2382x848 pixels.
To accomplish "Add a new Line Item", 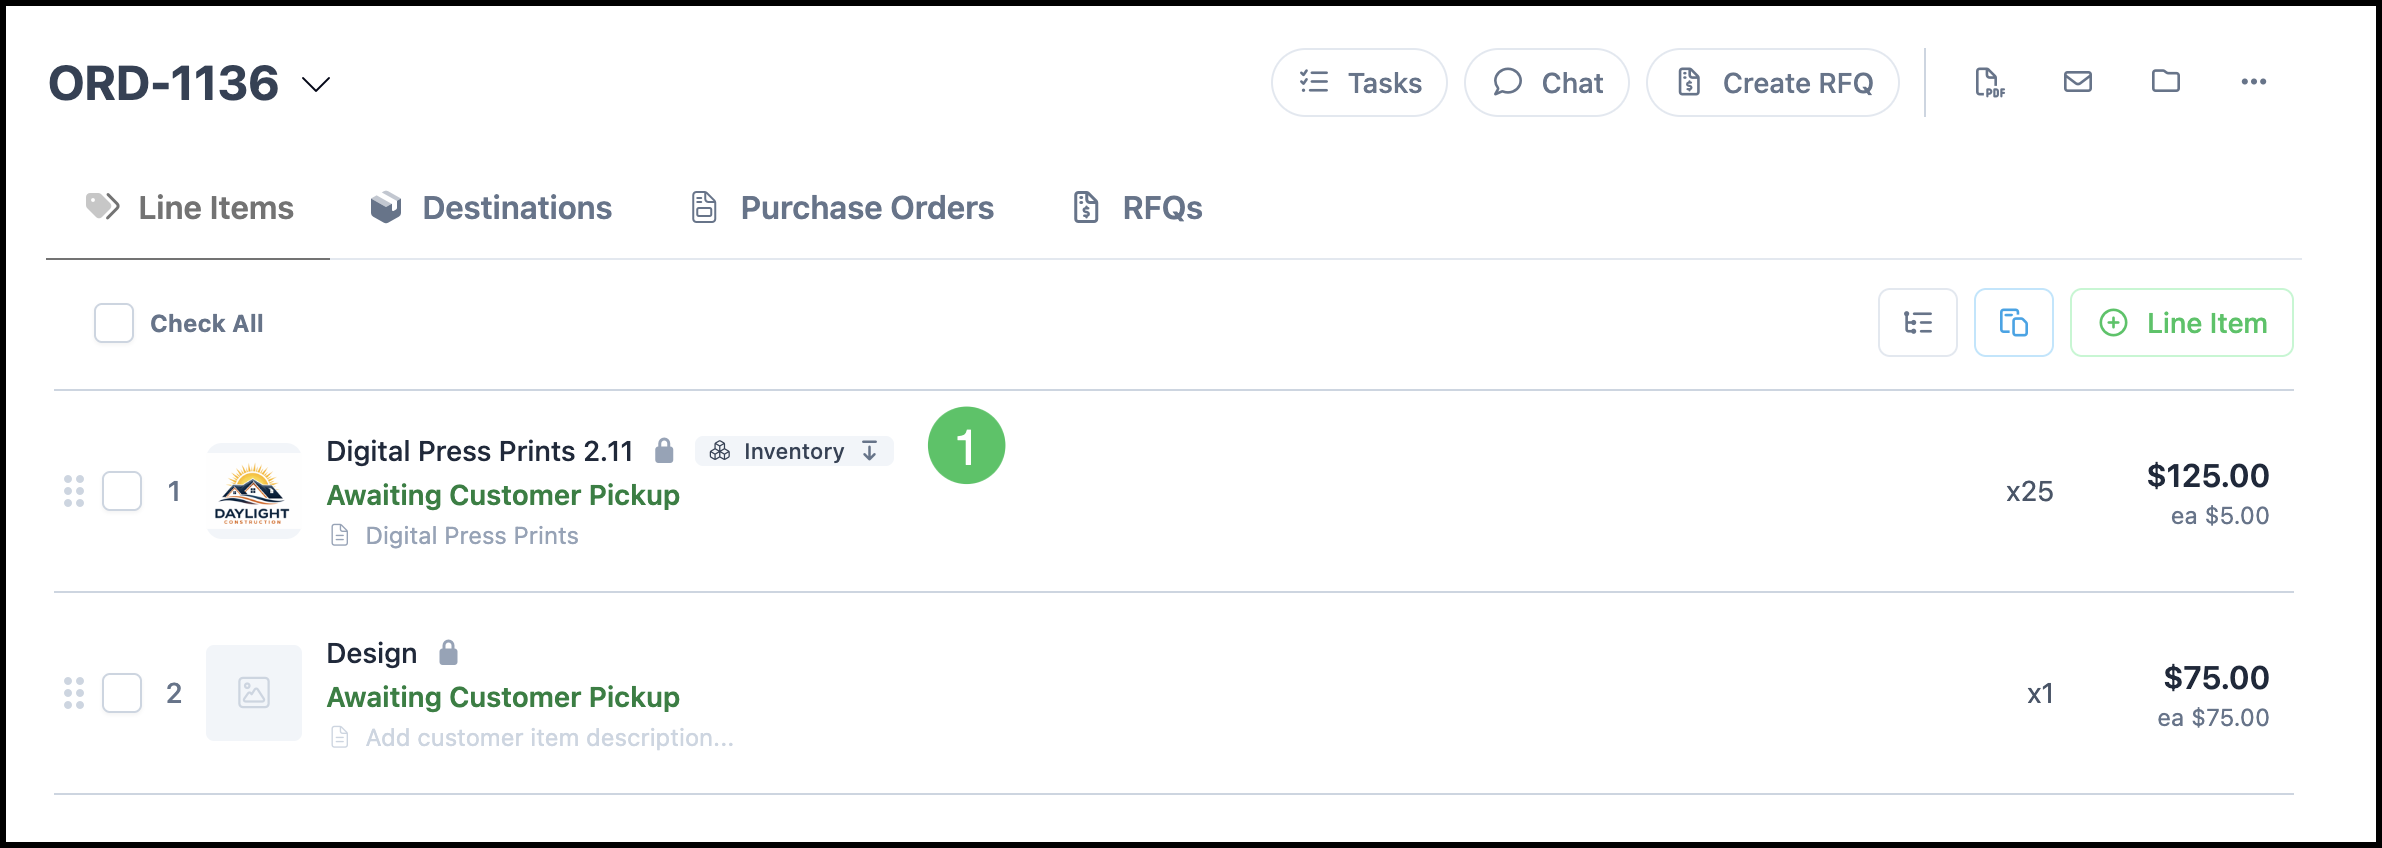I will pyautogui.click(x=2182, y=323).
